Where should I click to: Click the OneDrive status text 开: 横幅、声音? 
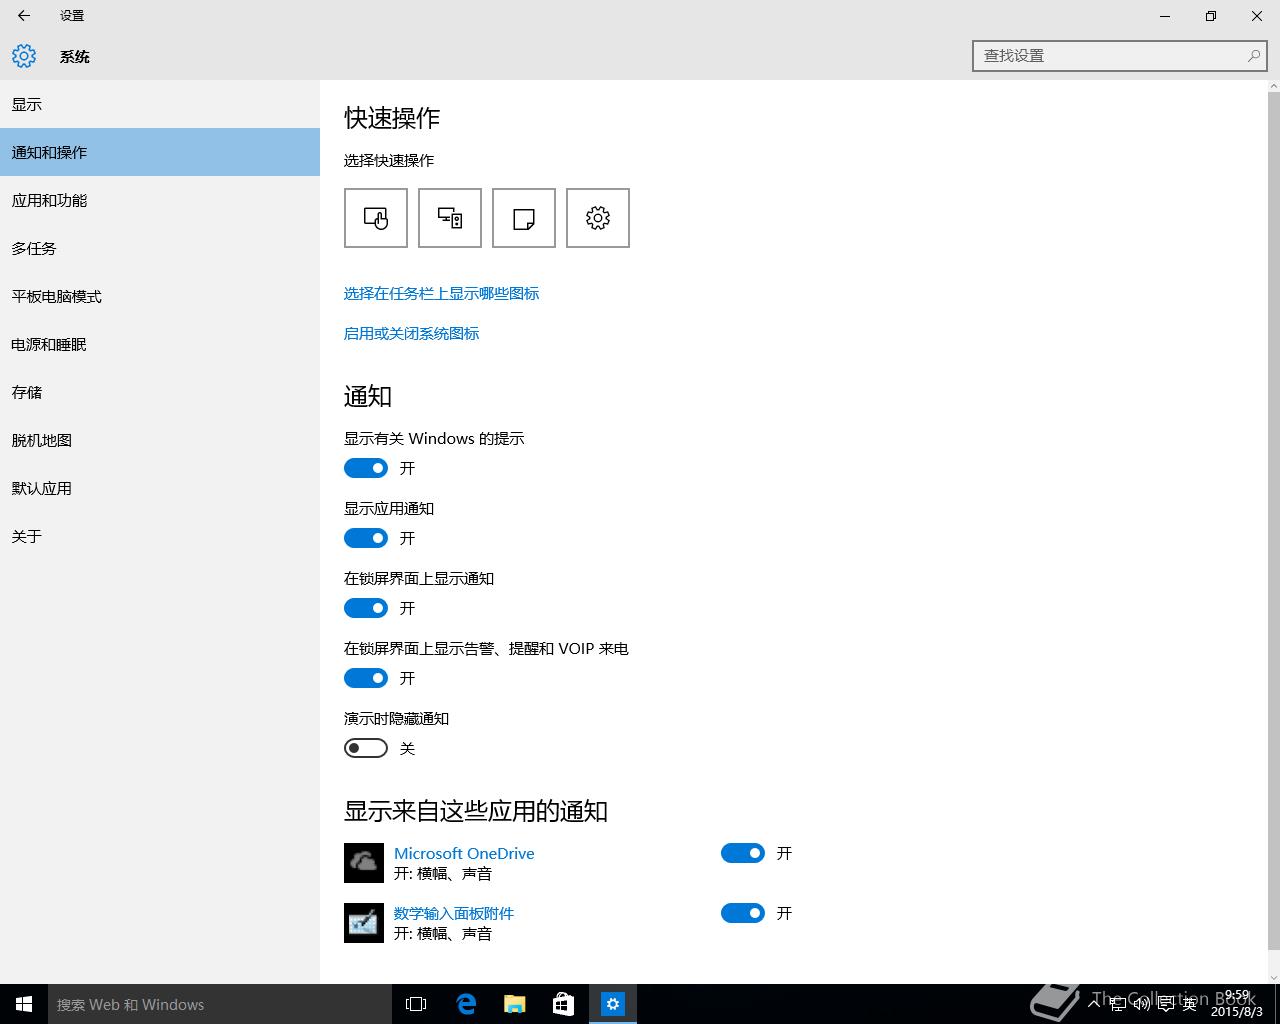(443, 873)
